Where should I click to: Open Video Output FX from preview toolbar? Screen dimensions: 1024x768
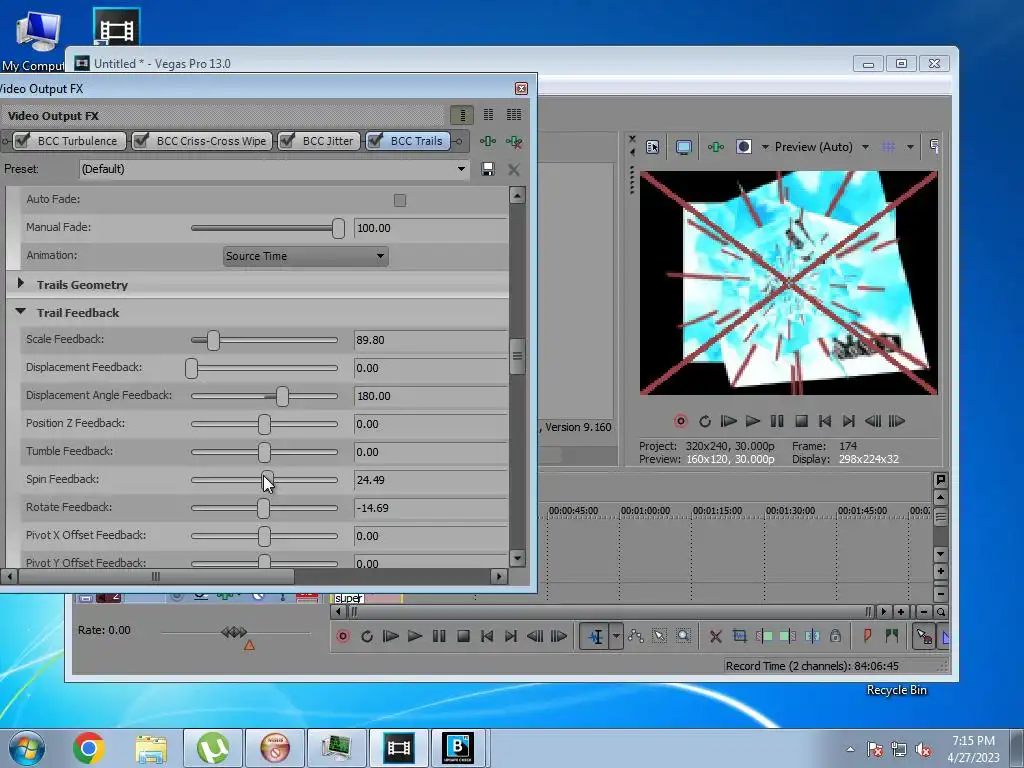[x=716, y=147]
